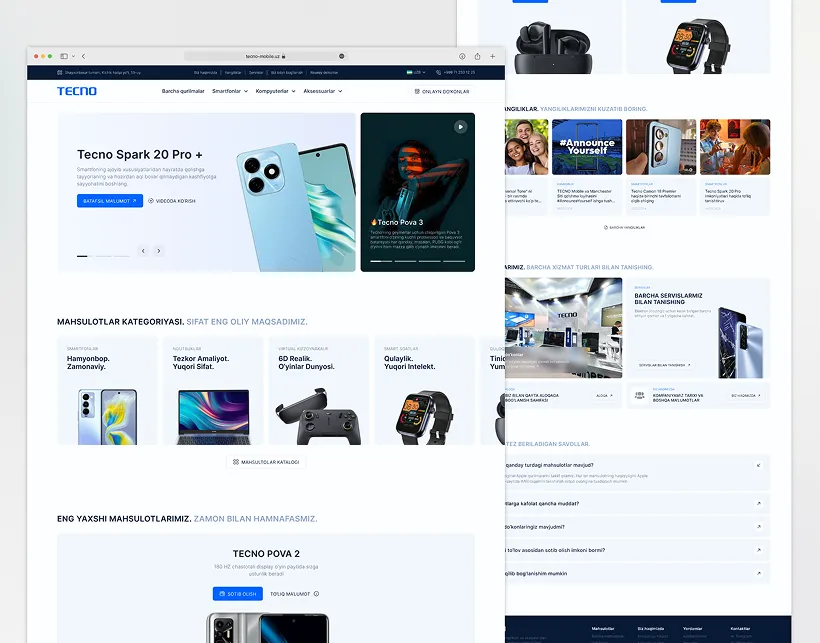820x643 pixels.
Task: Go to the next hero slide arrow
Action: tap(159, 251)
